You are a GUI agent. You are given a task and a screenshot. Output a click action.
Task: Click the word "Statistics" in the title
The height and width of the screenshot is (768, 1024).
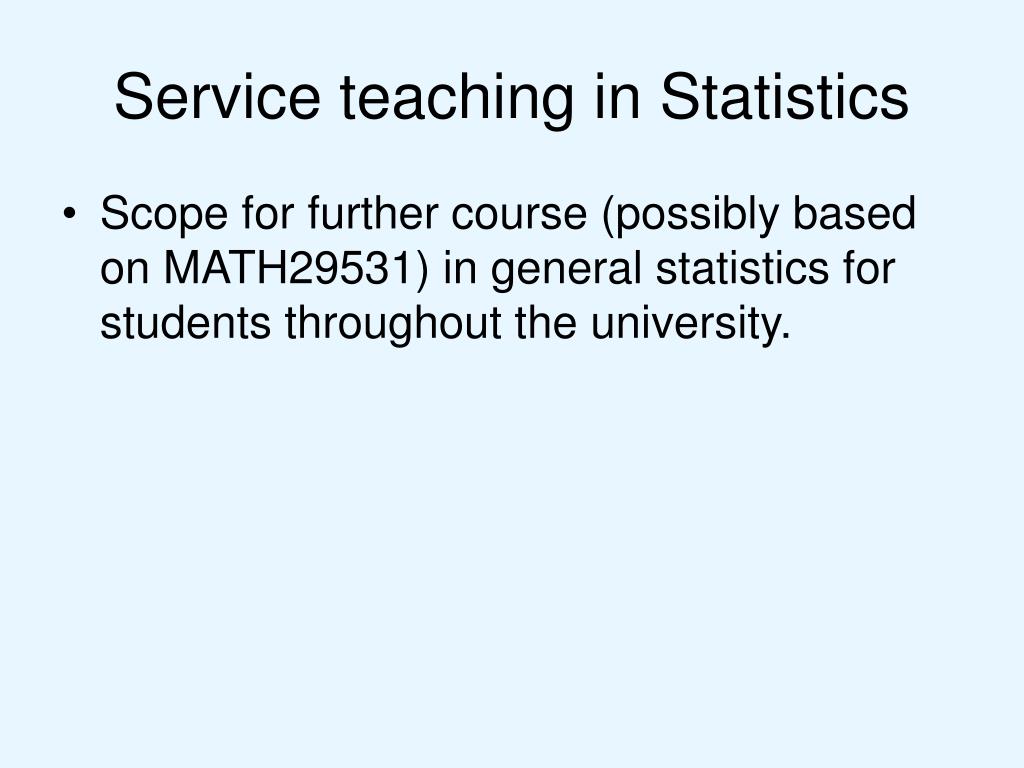tap(784, 97)
